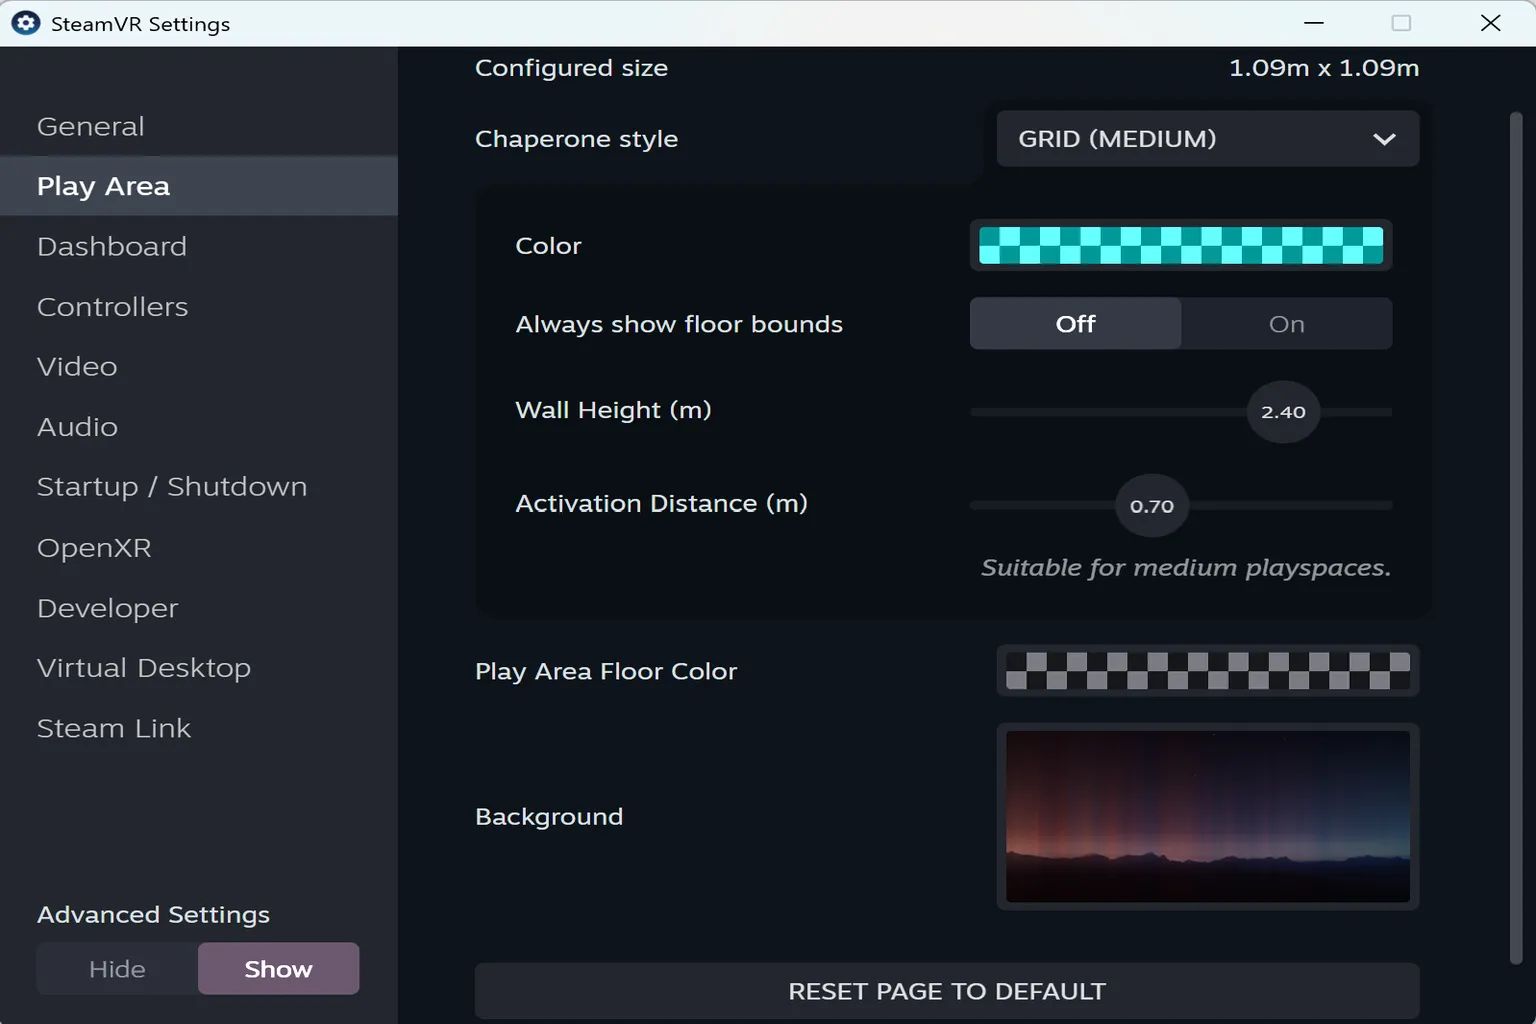Click the chaperone Color swatch
This screenshot has height=1024, width=1536.
(x=1181, y=245)
